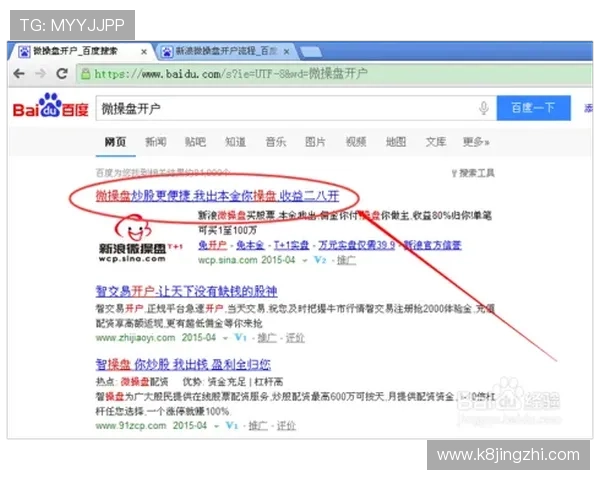Screen dimensions: 600x480
Task: Open result 智交易开户-让天下没有缺钱的股神
Action: 186,291
